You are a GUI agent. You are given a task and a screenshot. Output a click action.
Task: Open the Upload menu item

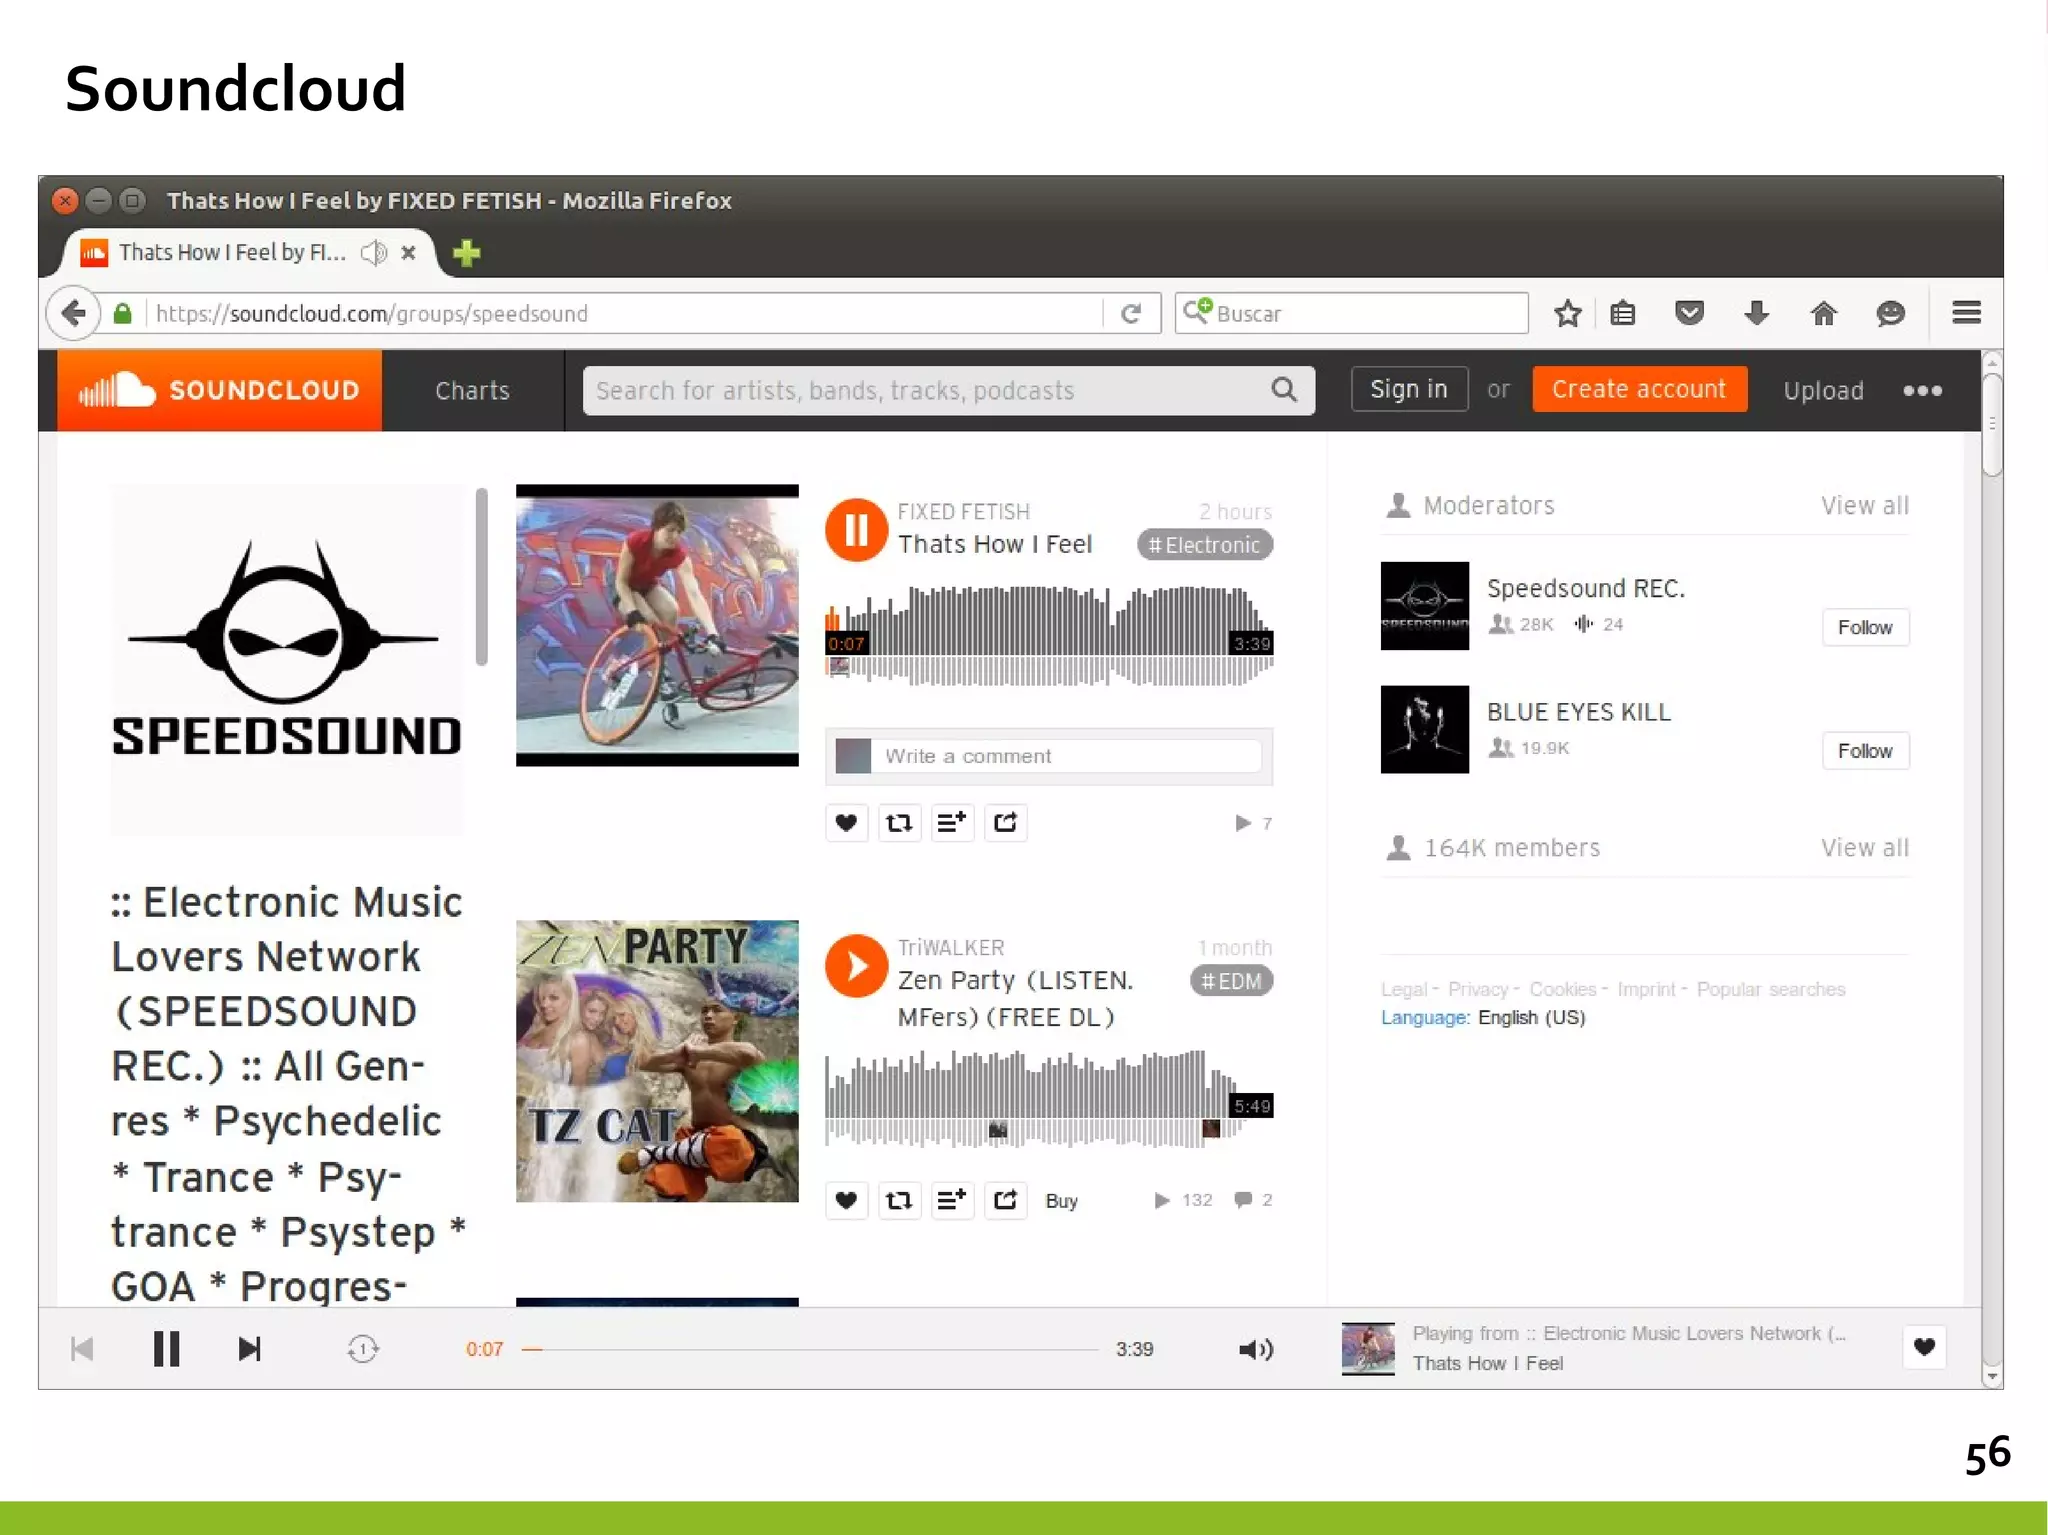tap(1823, 391)
